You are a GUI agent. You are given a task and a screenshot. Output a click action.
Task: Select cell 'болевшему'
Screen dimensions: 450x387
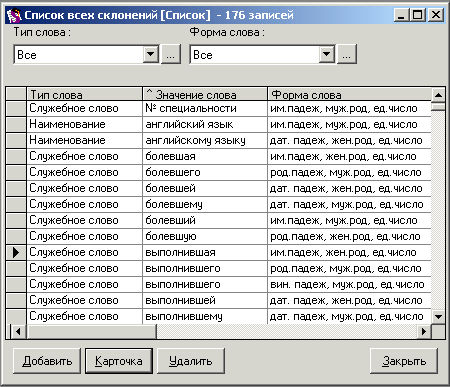205,204
